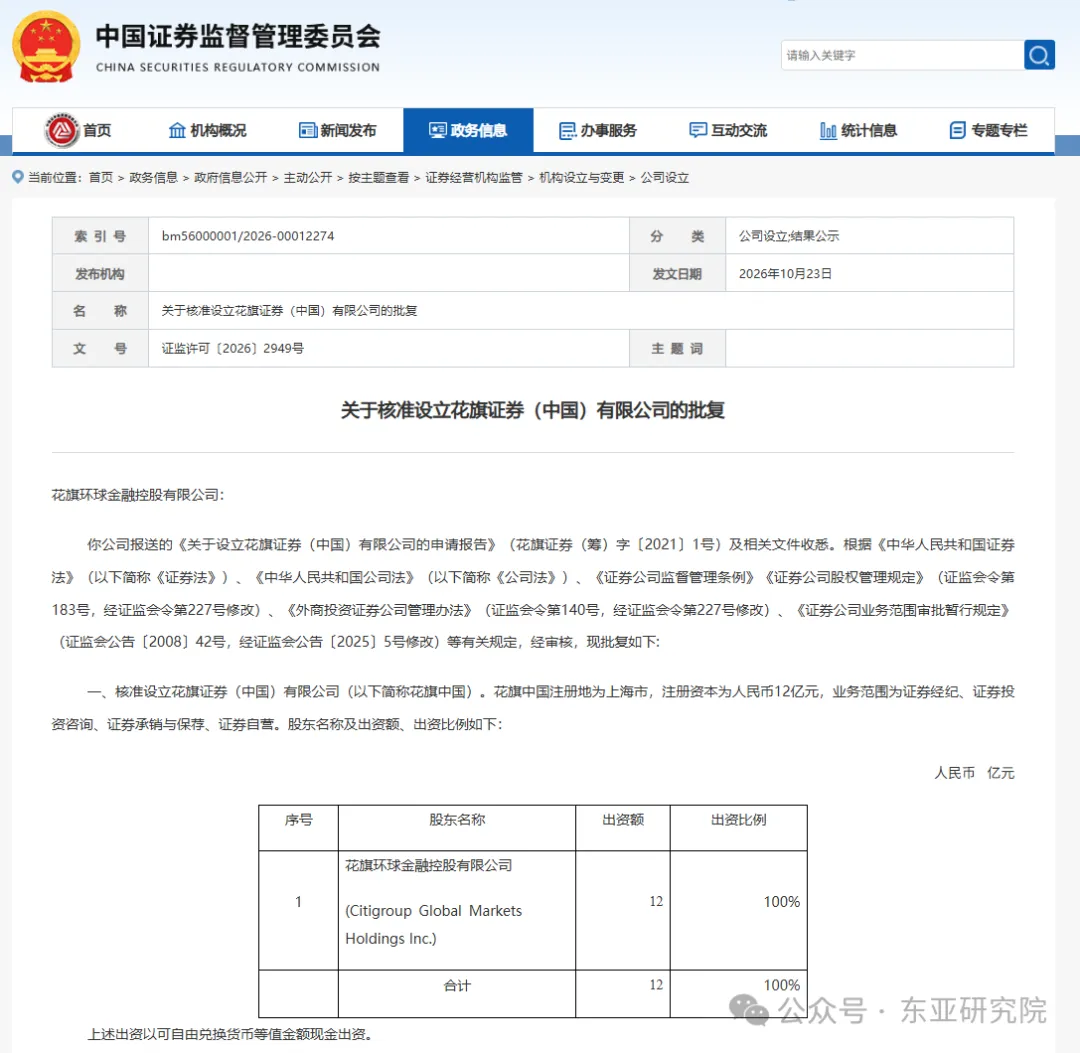Open the 专题专栏 navigation tab
Viewport: 1080px width, 1053px height.
click(x=988, y=130)
